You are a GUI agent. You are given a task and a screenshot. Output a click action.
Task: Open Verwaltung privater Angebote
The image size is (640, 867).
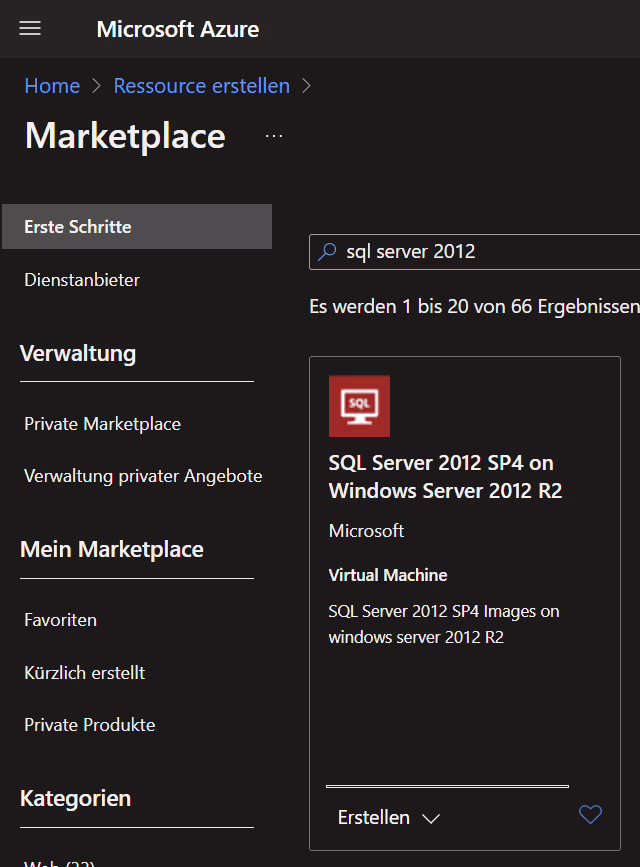tap(143, 476)
